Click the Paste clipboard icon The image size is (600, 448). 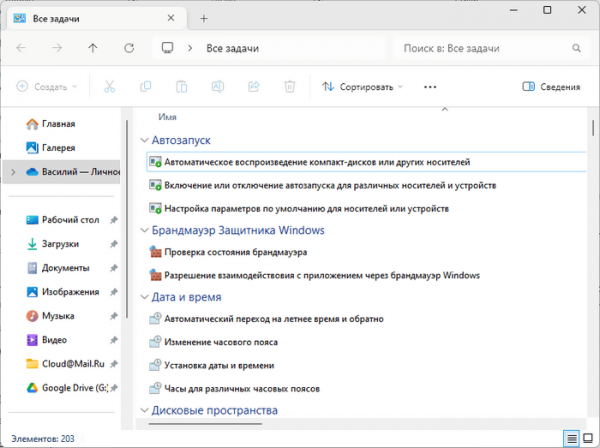tap(181, 87)
